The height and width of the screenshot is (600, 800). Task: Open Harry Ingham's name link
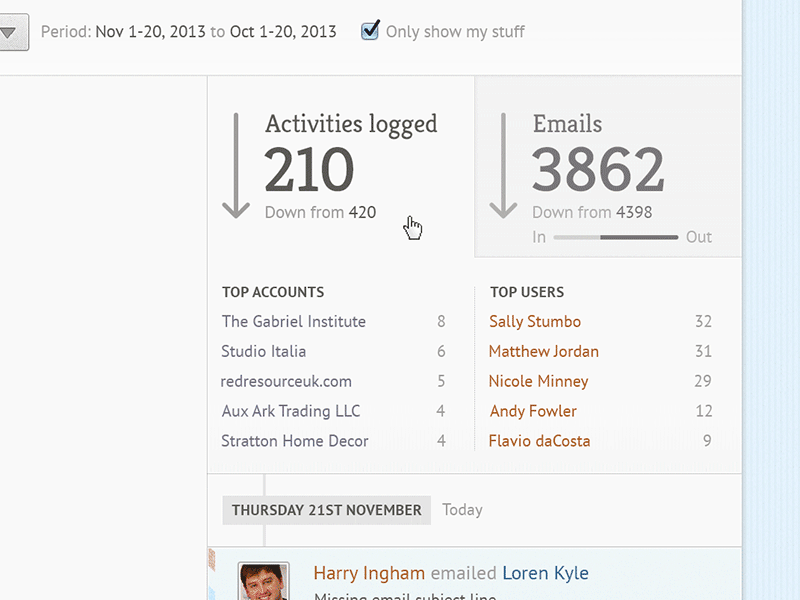pyautogui.click(x=369, y=573)
